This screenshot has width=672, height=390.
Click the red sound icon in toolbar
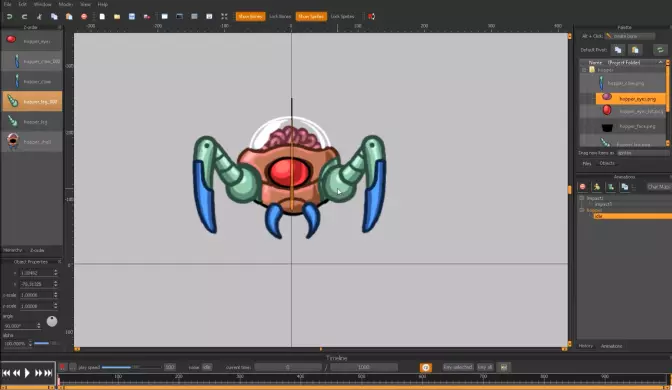coord(372,16)
